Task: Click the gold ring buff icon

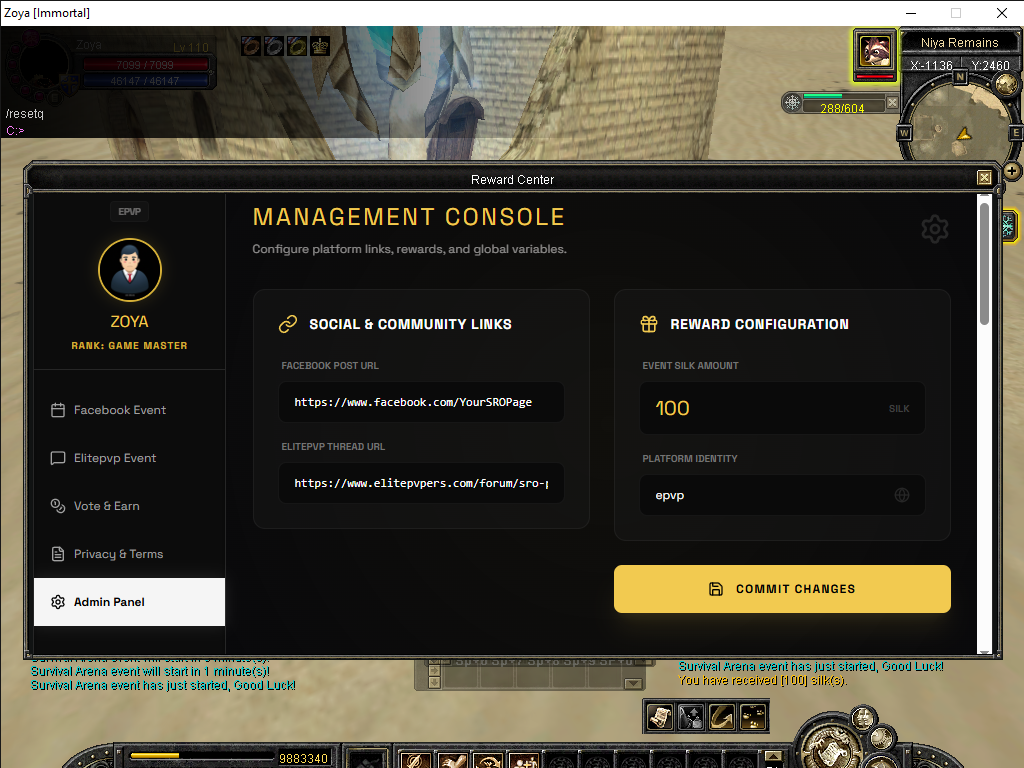Action: pyautogui.click(x=297, y=46)
